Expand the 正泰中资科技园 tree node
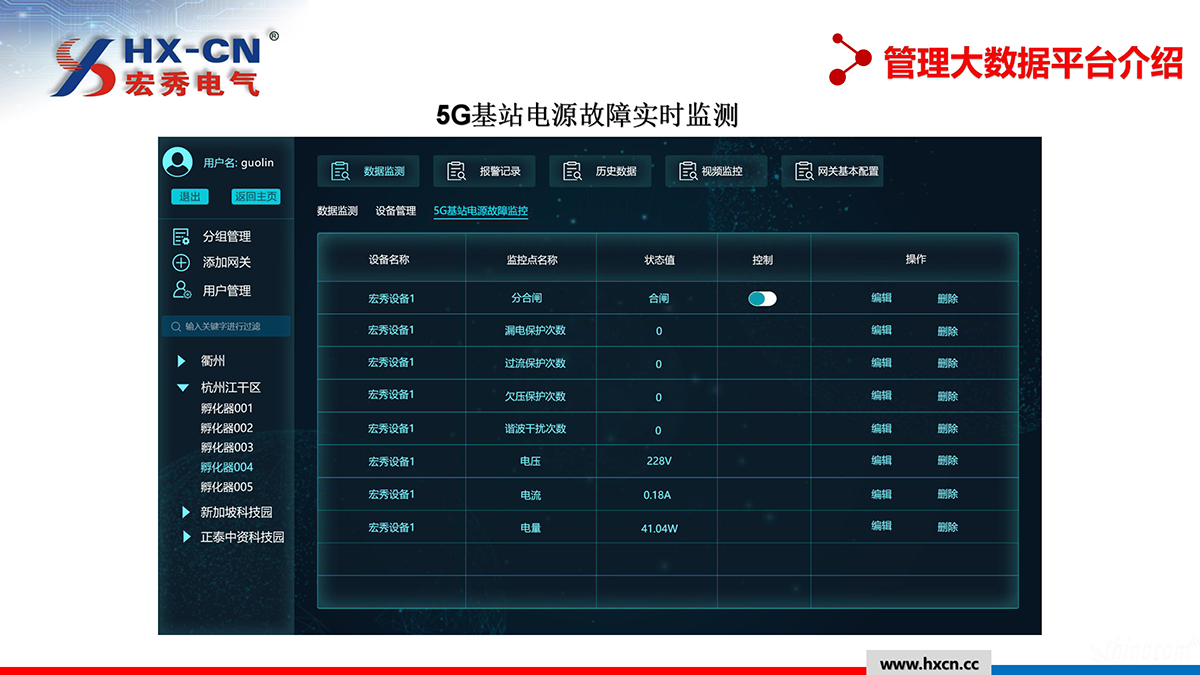1200x675 pixels. pyautogui.click(x=186, y=537)
